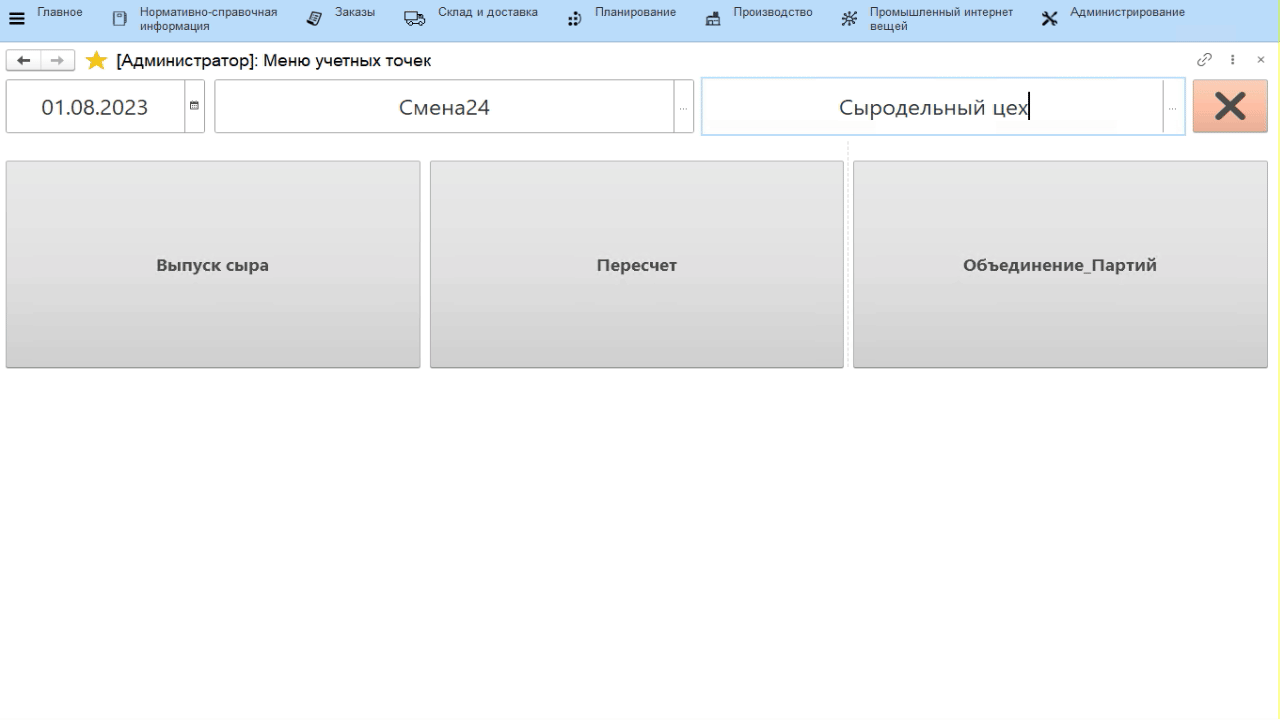This screenshot has width=1280, height=720.
Task: Click the back navigation arrow
Action: (x=24, y=61)
